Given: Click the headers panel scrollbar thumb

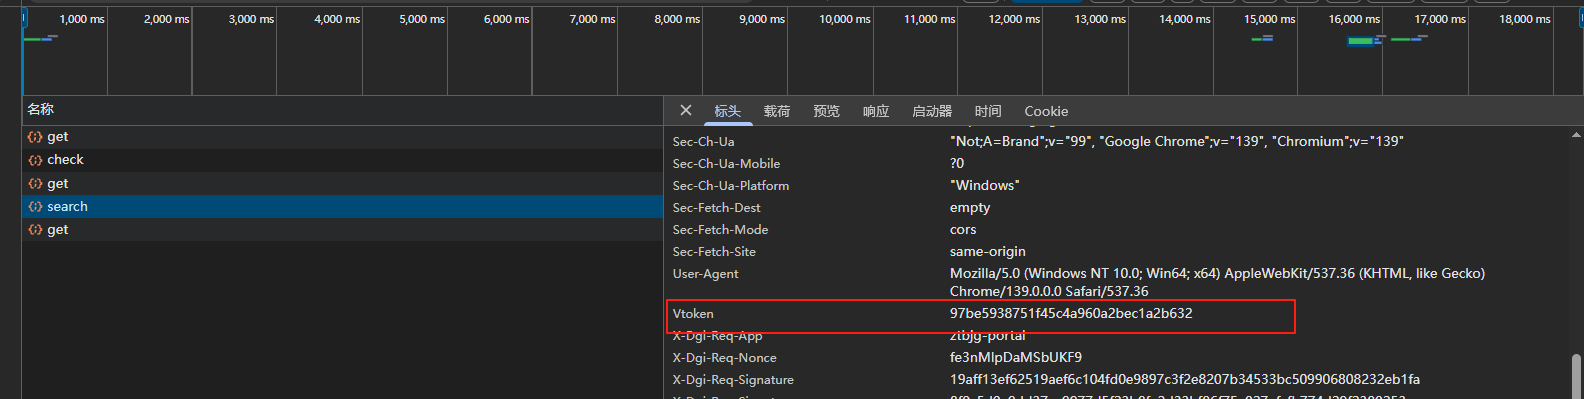Looking at the screenshot, I should click(1577, 376).
